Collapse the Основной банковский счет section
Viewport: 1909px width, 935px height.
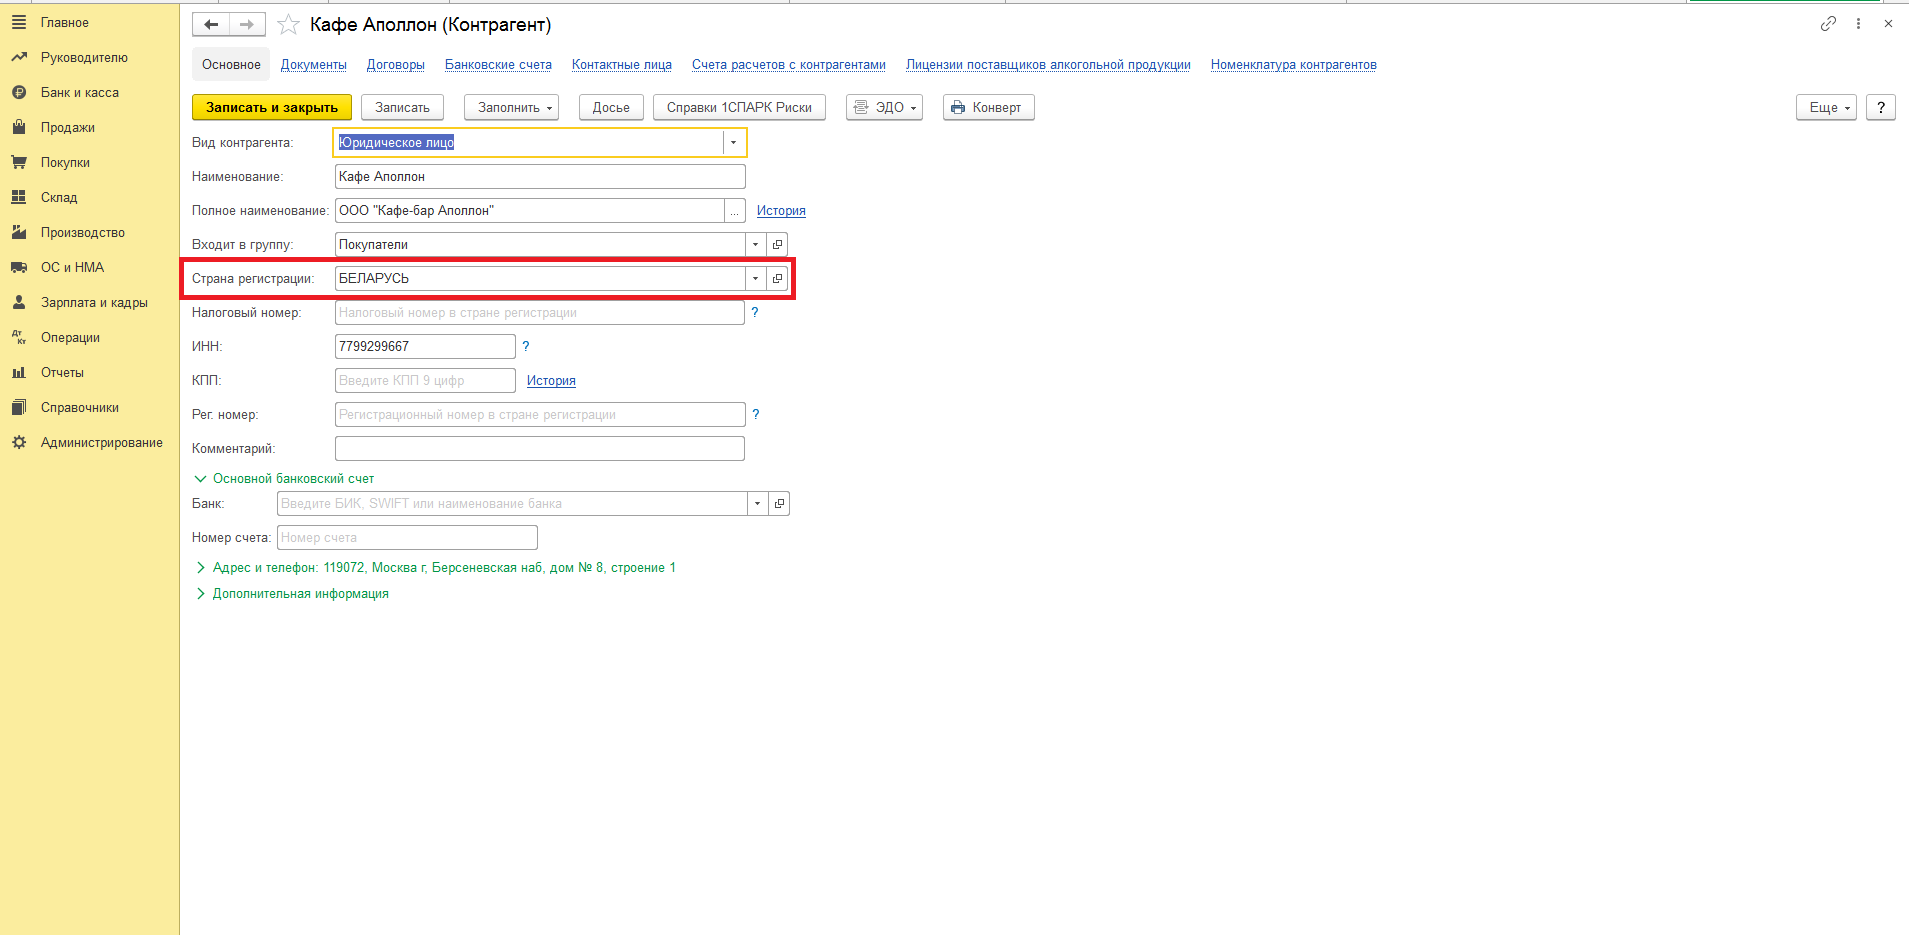click(x=283, y=478)
